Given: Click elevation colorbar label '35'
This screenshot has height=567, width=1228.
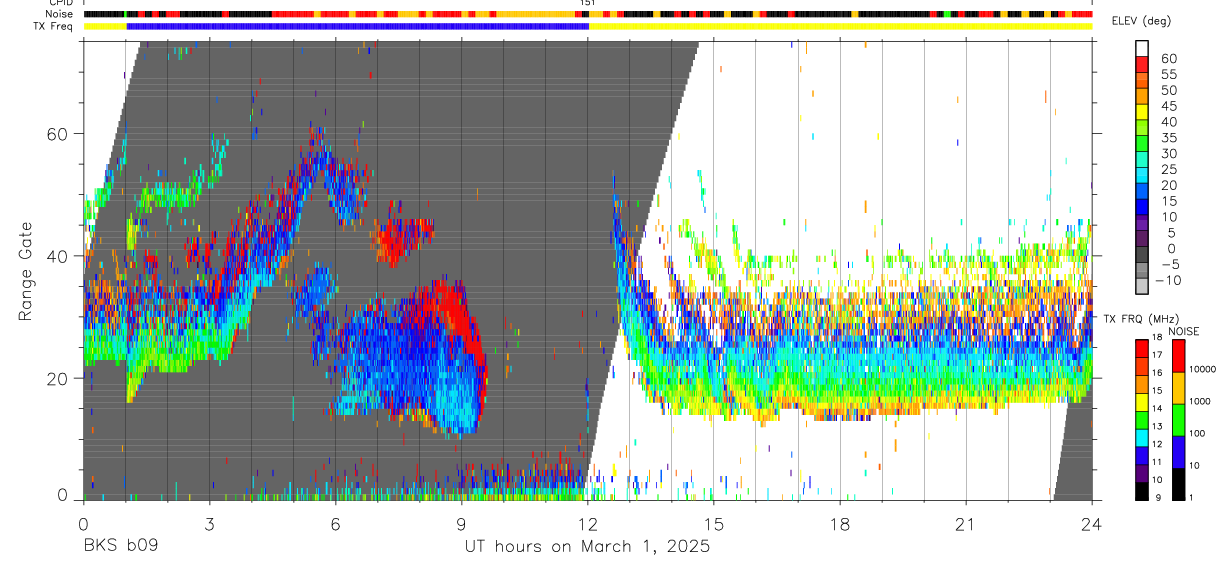Looking at the screenshot, I should pyautogui.click(x=1169, y=138).
